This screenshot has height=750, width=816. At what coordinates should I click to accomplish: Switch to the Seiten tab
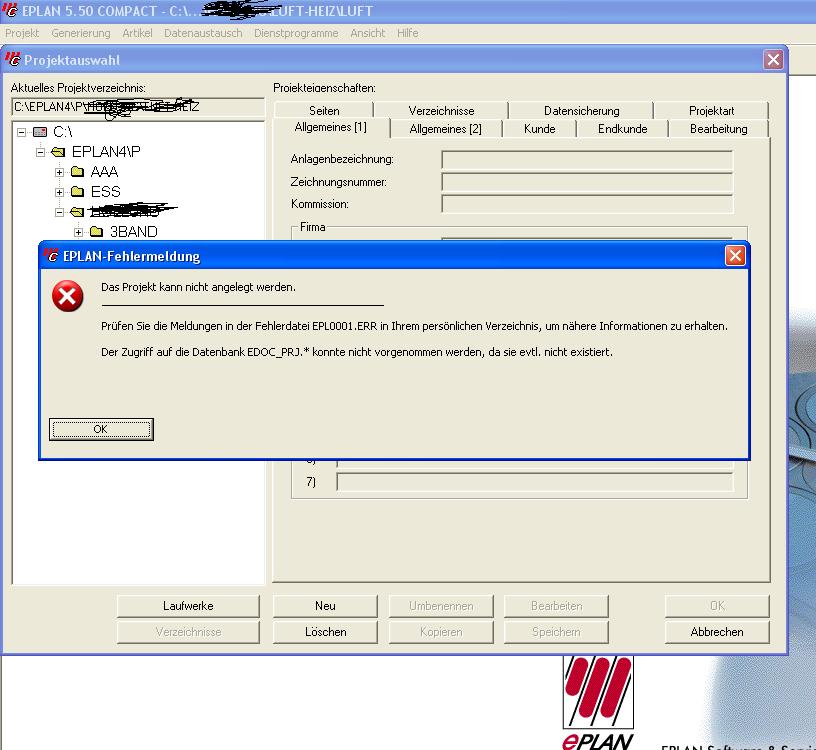324,110
